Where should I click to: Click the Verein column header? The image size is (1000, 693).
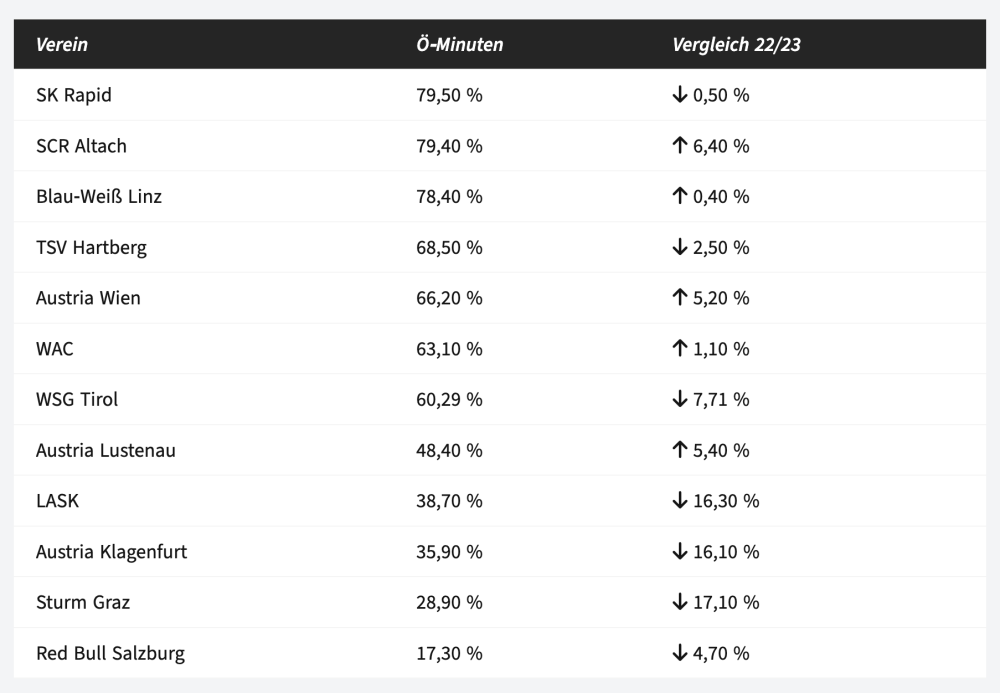point(62,45)
